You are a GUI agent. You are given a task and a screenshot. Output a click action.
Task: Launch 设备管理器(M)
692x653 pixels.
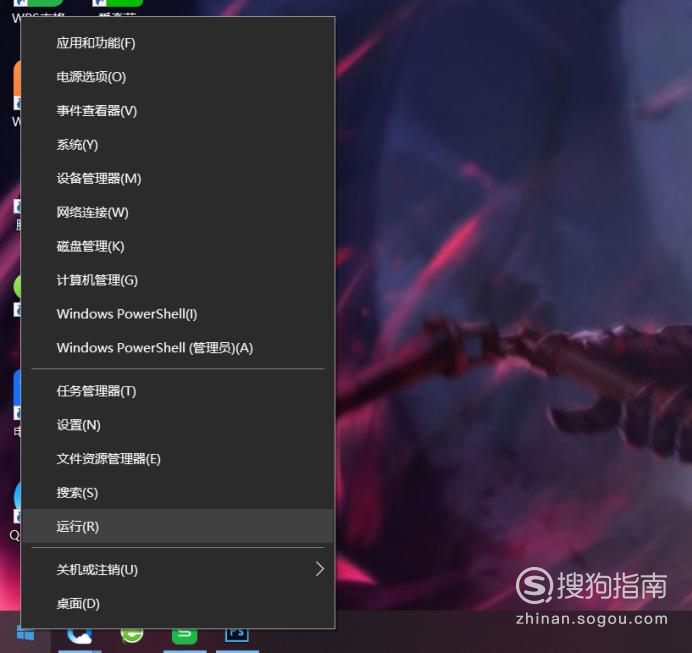178,179
